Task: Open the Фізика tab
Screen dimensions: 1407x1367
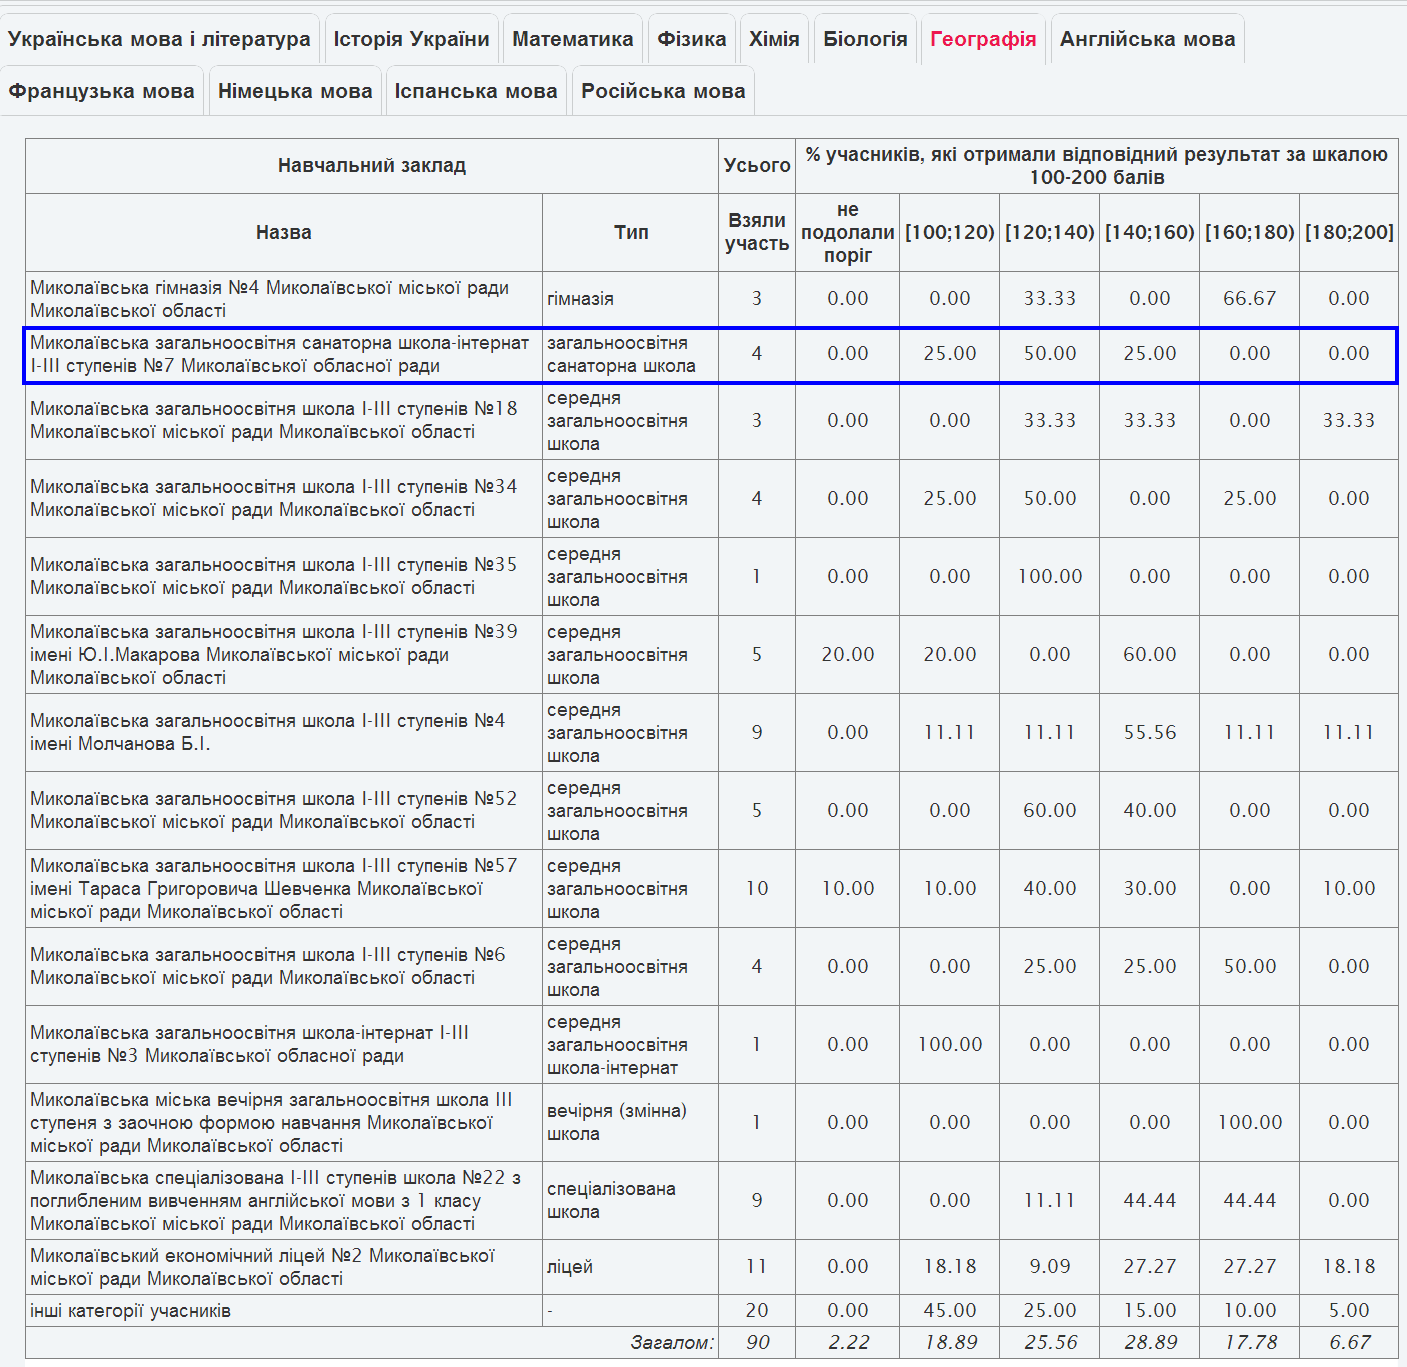Action: 692,39
